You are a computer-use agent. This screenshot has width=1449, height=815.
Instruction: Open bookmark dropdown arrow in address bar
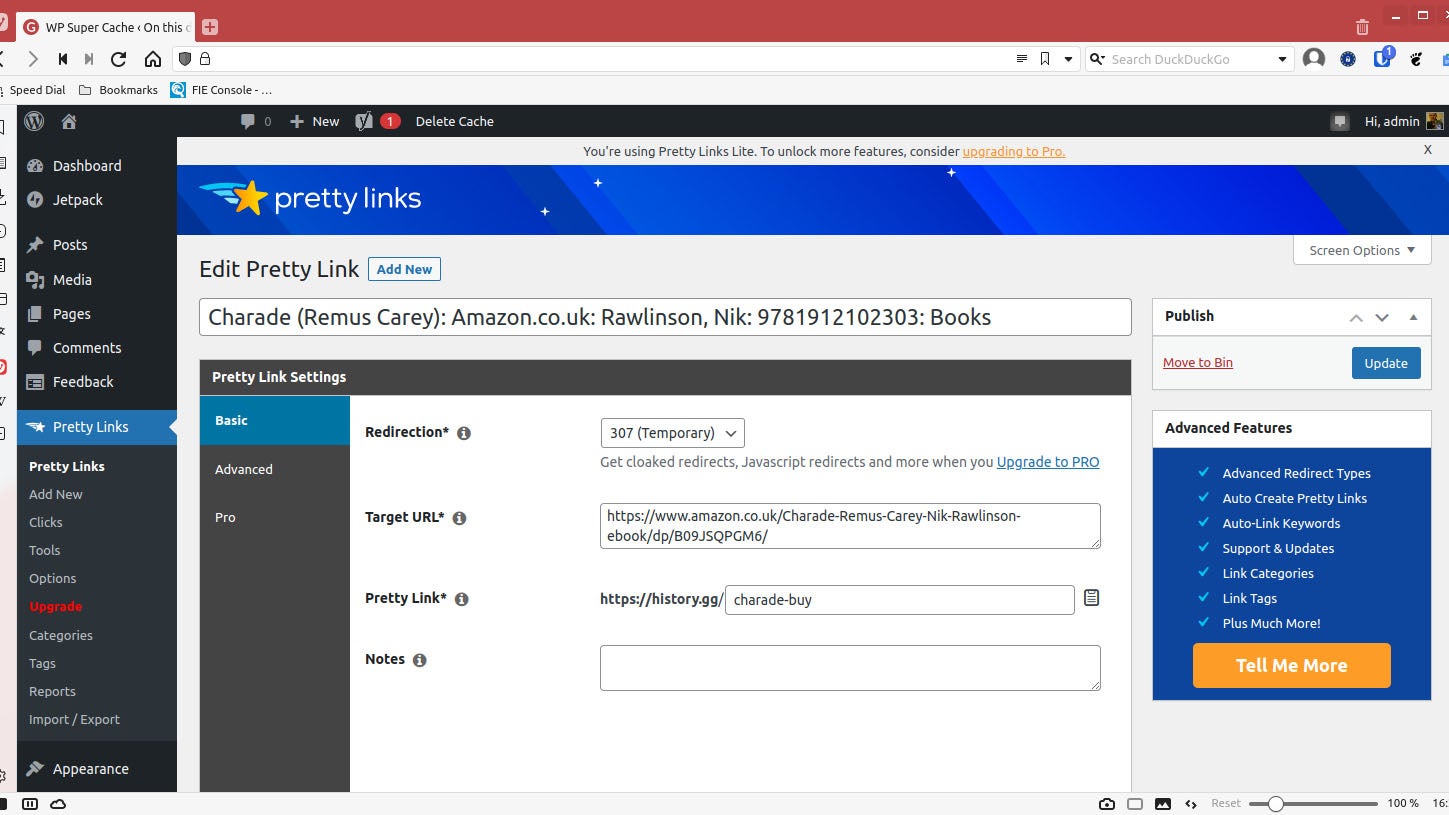click(x=1068, y=59)
